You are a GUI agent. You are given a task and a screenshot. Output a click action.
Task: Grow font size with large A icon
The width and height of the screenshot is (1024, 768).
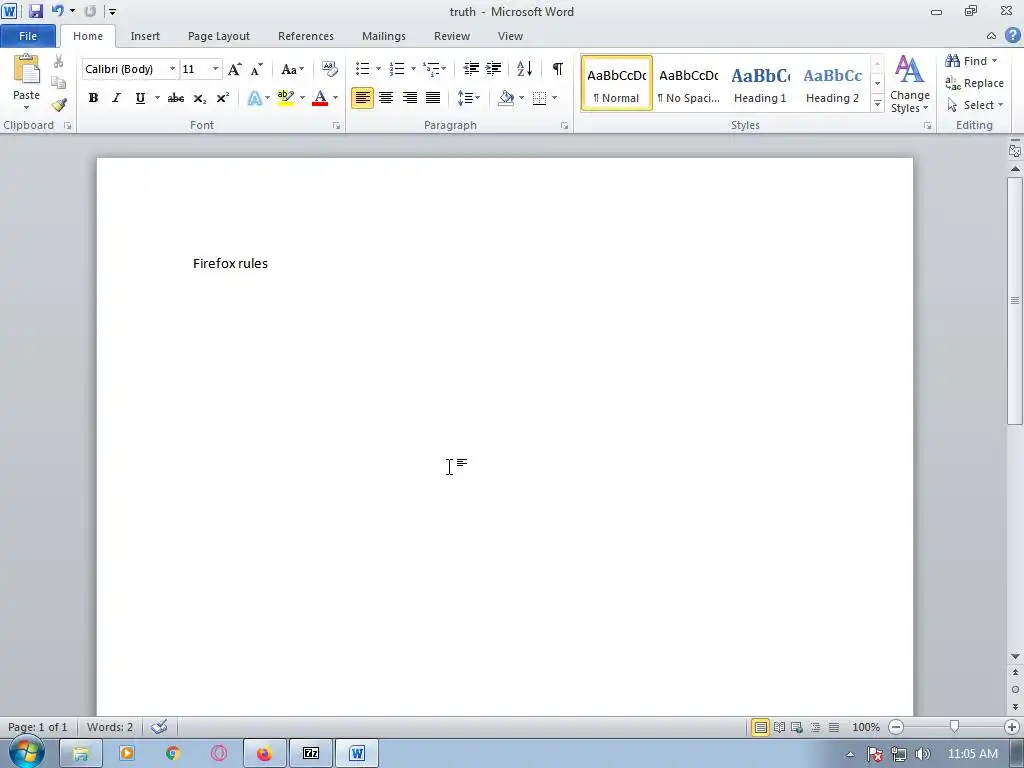[234, 69]
